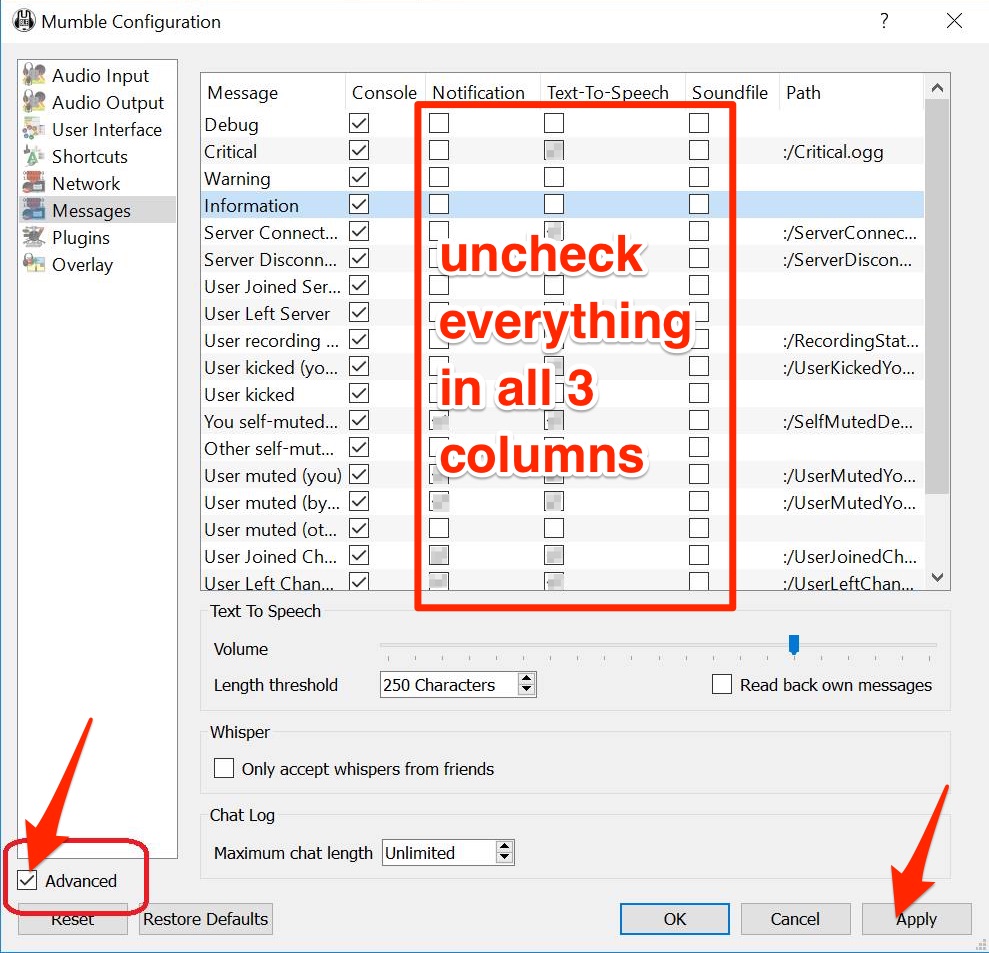Click the message list vertical scrollbar thumb
The height and width of the screenshot is (953, 989).
937,296
